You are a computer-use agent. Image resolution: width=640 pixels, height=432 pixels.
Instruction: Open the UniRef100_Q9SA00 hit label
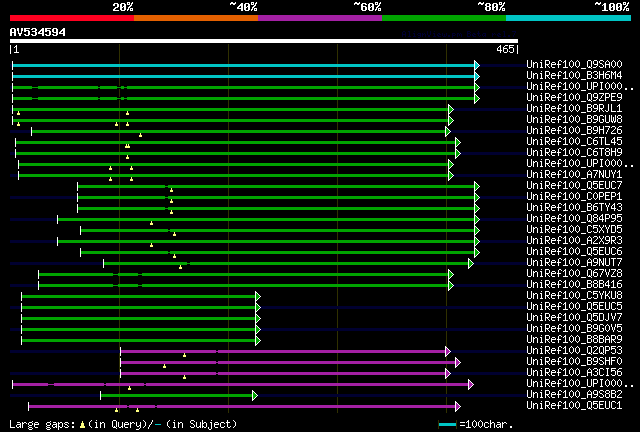pos(574,64)
